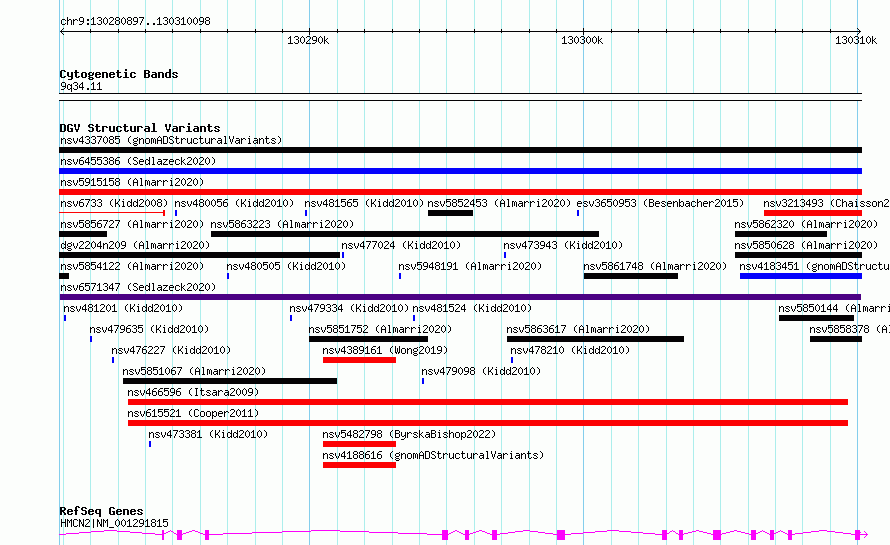Select the black bar for dgv2204n209
The image size is (890, 545).
pyautogui.click(x=199, y=255)
